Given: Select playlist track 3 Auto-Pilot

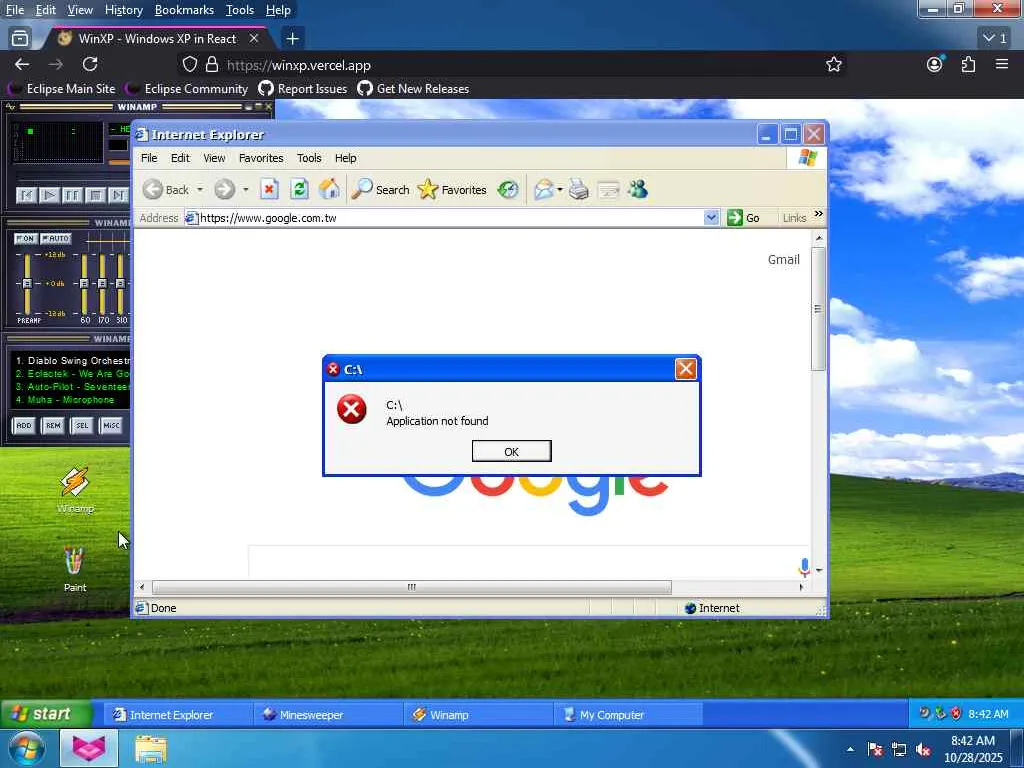Looking at the screenshot, I should tap(72, 387).
